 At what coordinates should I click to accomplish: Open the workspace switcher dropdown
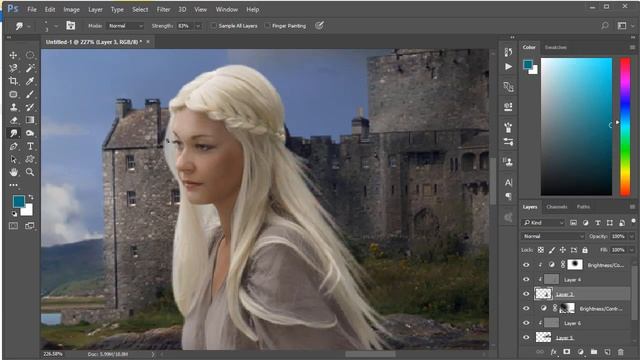[624, 26]
